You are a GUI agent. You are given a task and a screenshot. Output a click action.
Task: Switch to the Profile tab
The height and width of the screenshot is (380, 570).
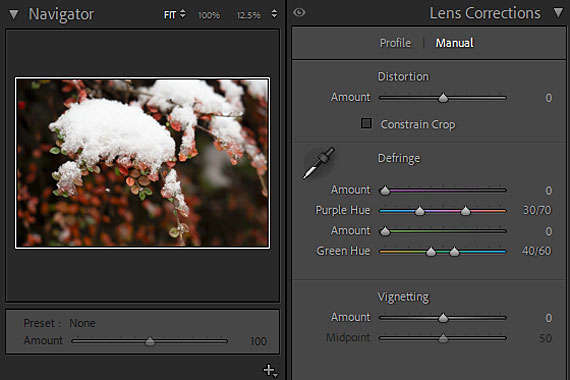tap(395, 43)
